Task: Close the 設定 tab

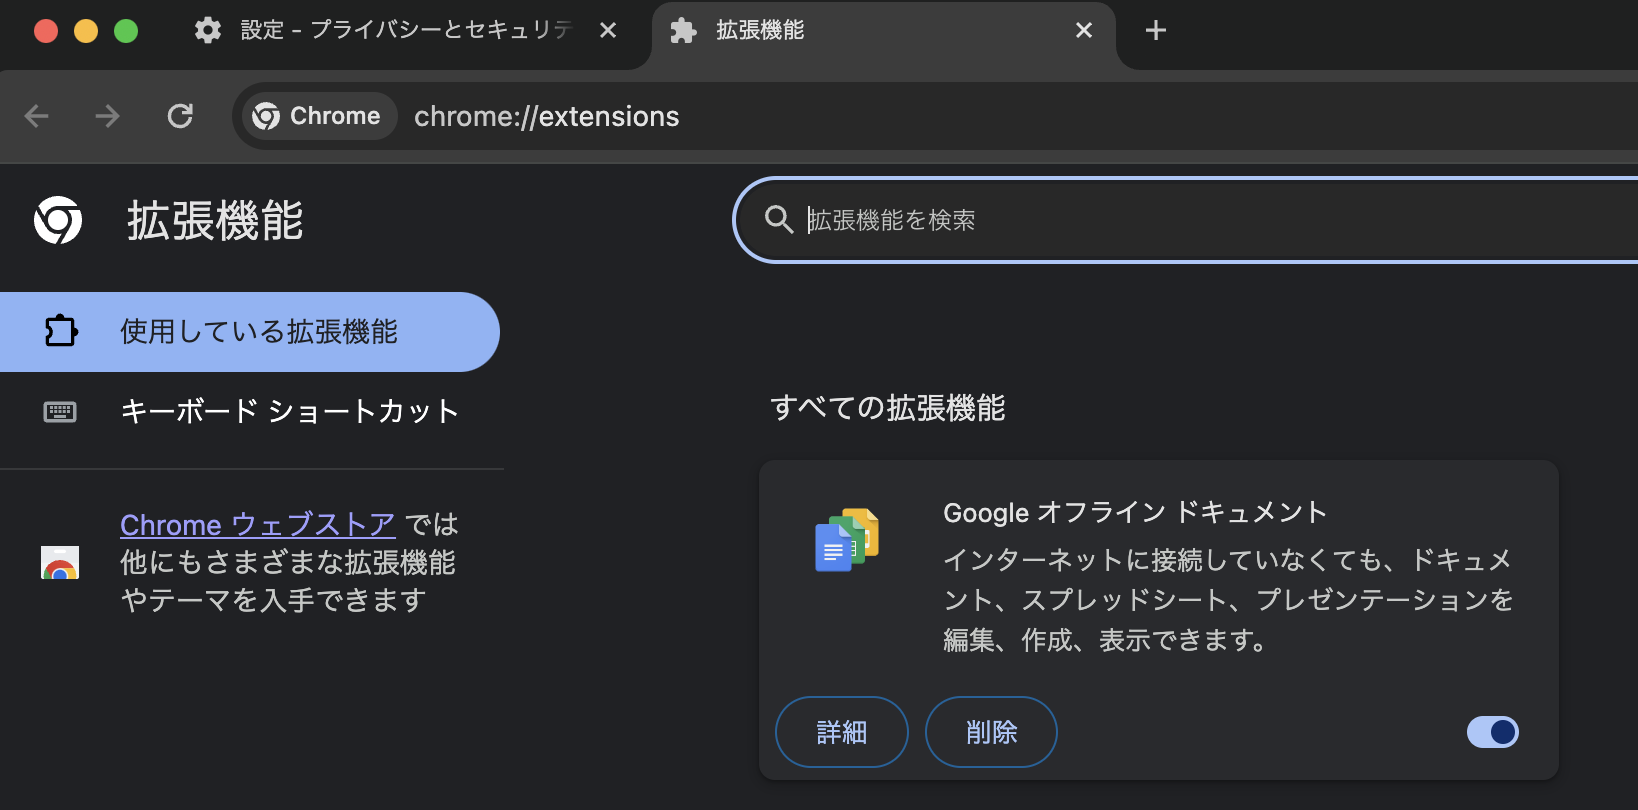Action: coord(608,30)
